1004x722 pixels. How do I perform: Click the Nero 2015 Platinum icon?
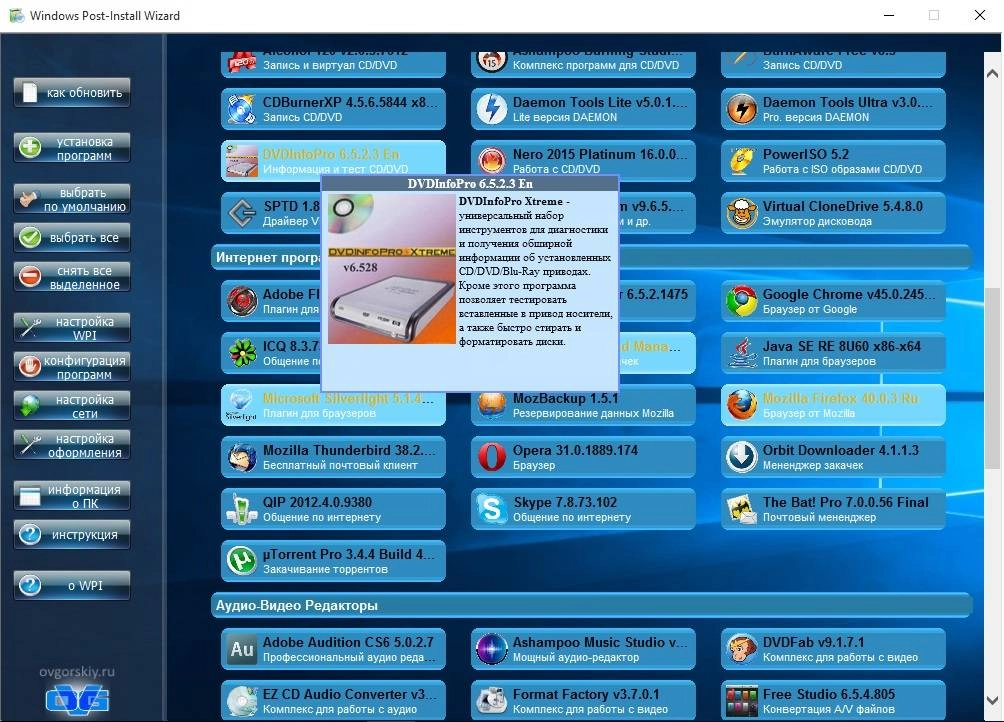[492, 161]
